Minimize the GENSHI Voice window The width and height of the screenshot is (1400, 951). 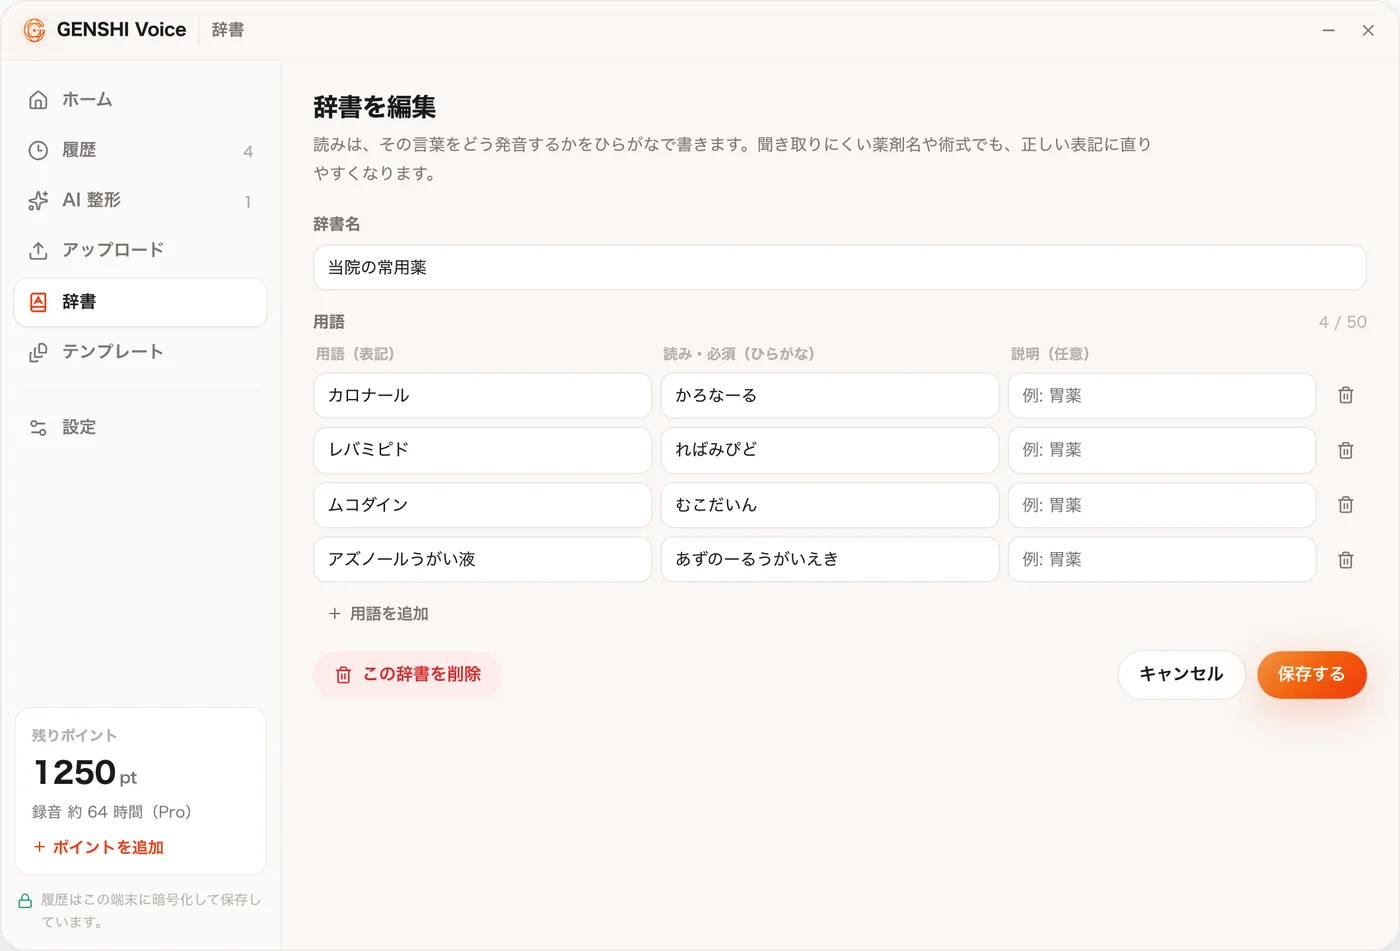pos(1328,31)
